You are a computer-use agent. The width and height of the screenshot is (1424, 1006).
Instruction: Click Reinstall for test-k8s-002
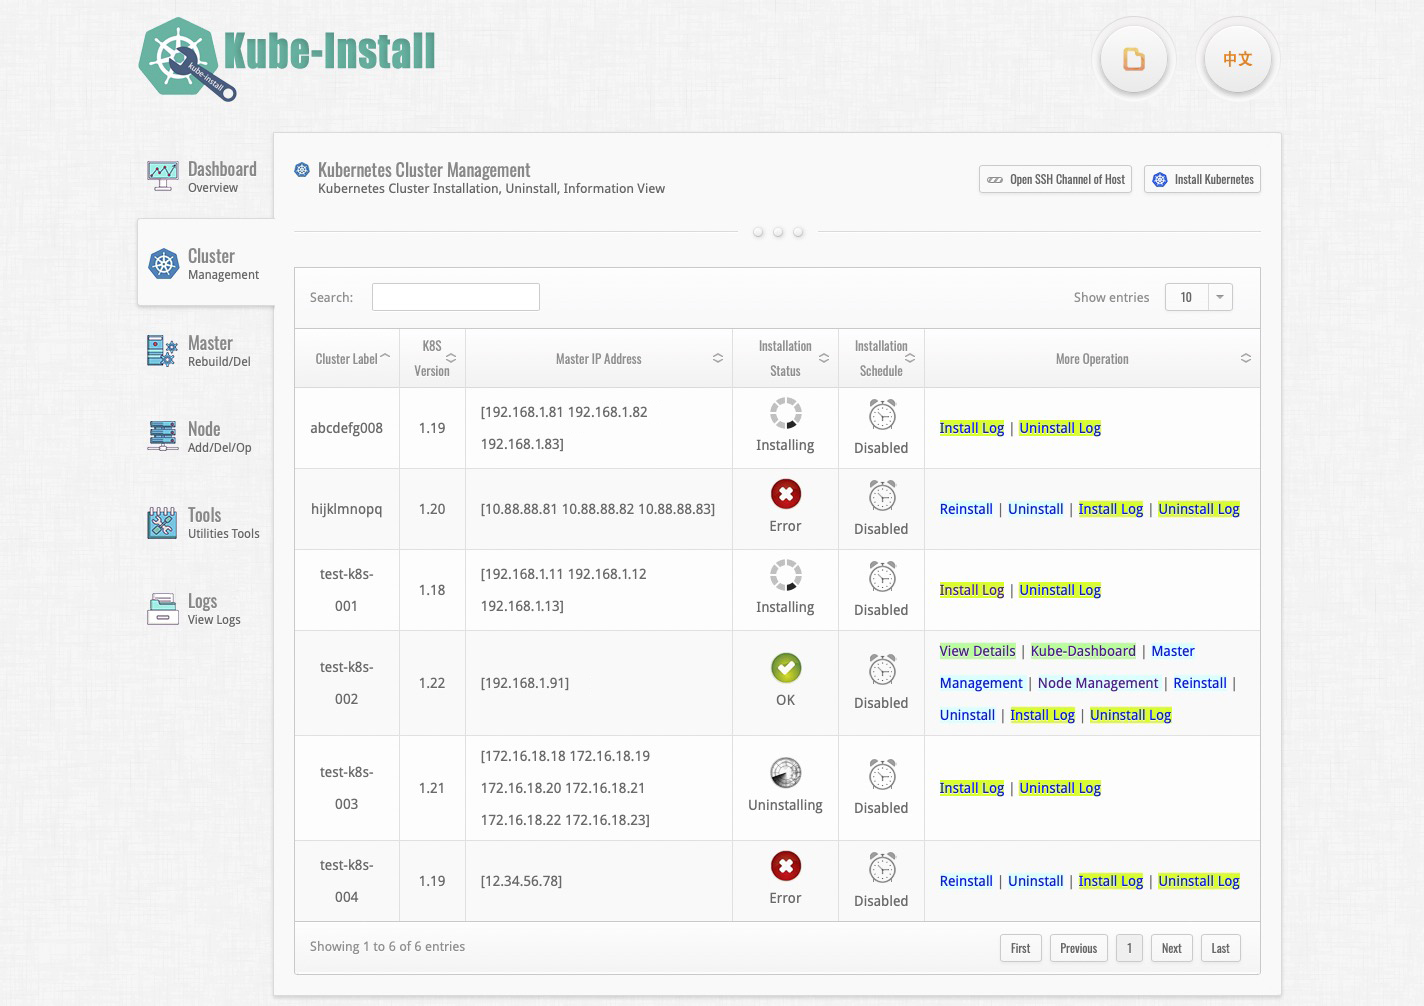pos(1200,683)
